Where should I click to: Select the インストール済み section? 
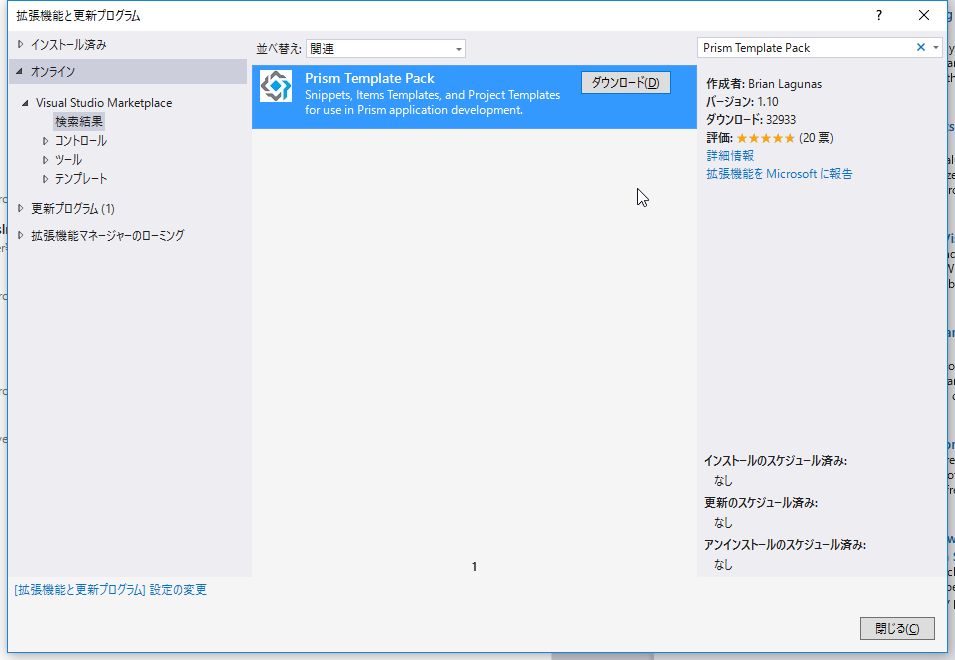[x=68, y=43]
